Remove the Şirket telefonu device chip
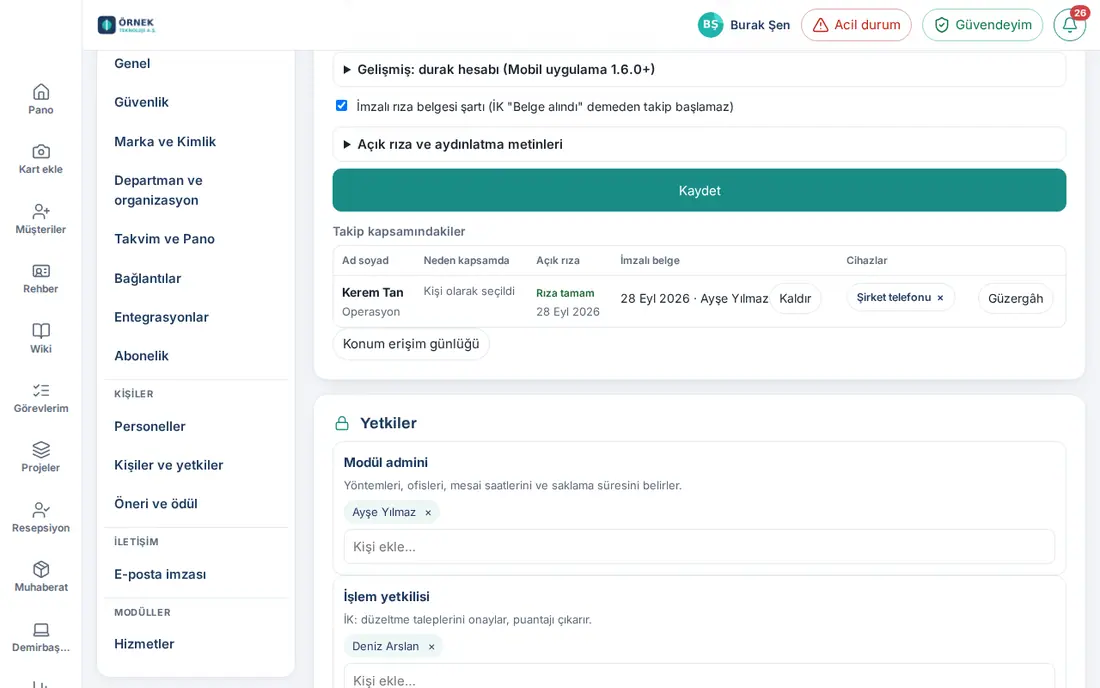Screen dimensions: 1100x688 point(940,298)
